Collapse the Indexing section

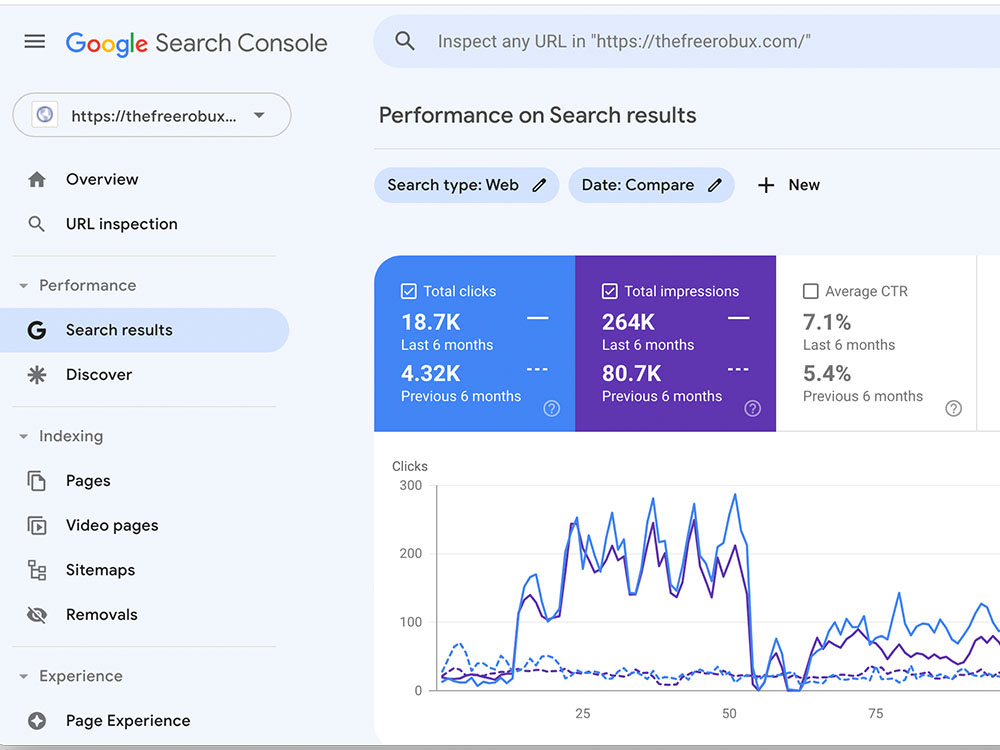point(24,437)
